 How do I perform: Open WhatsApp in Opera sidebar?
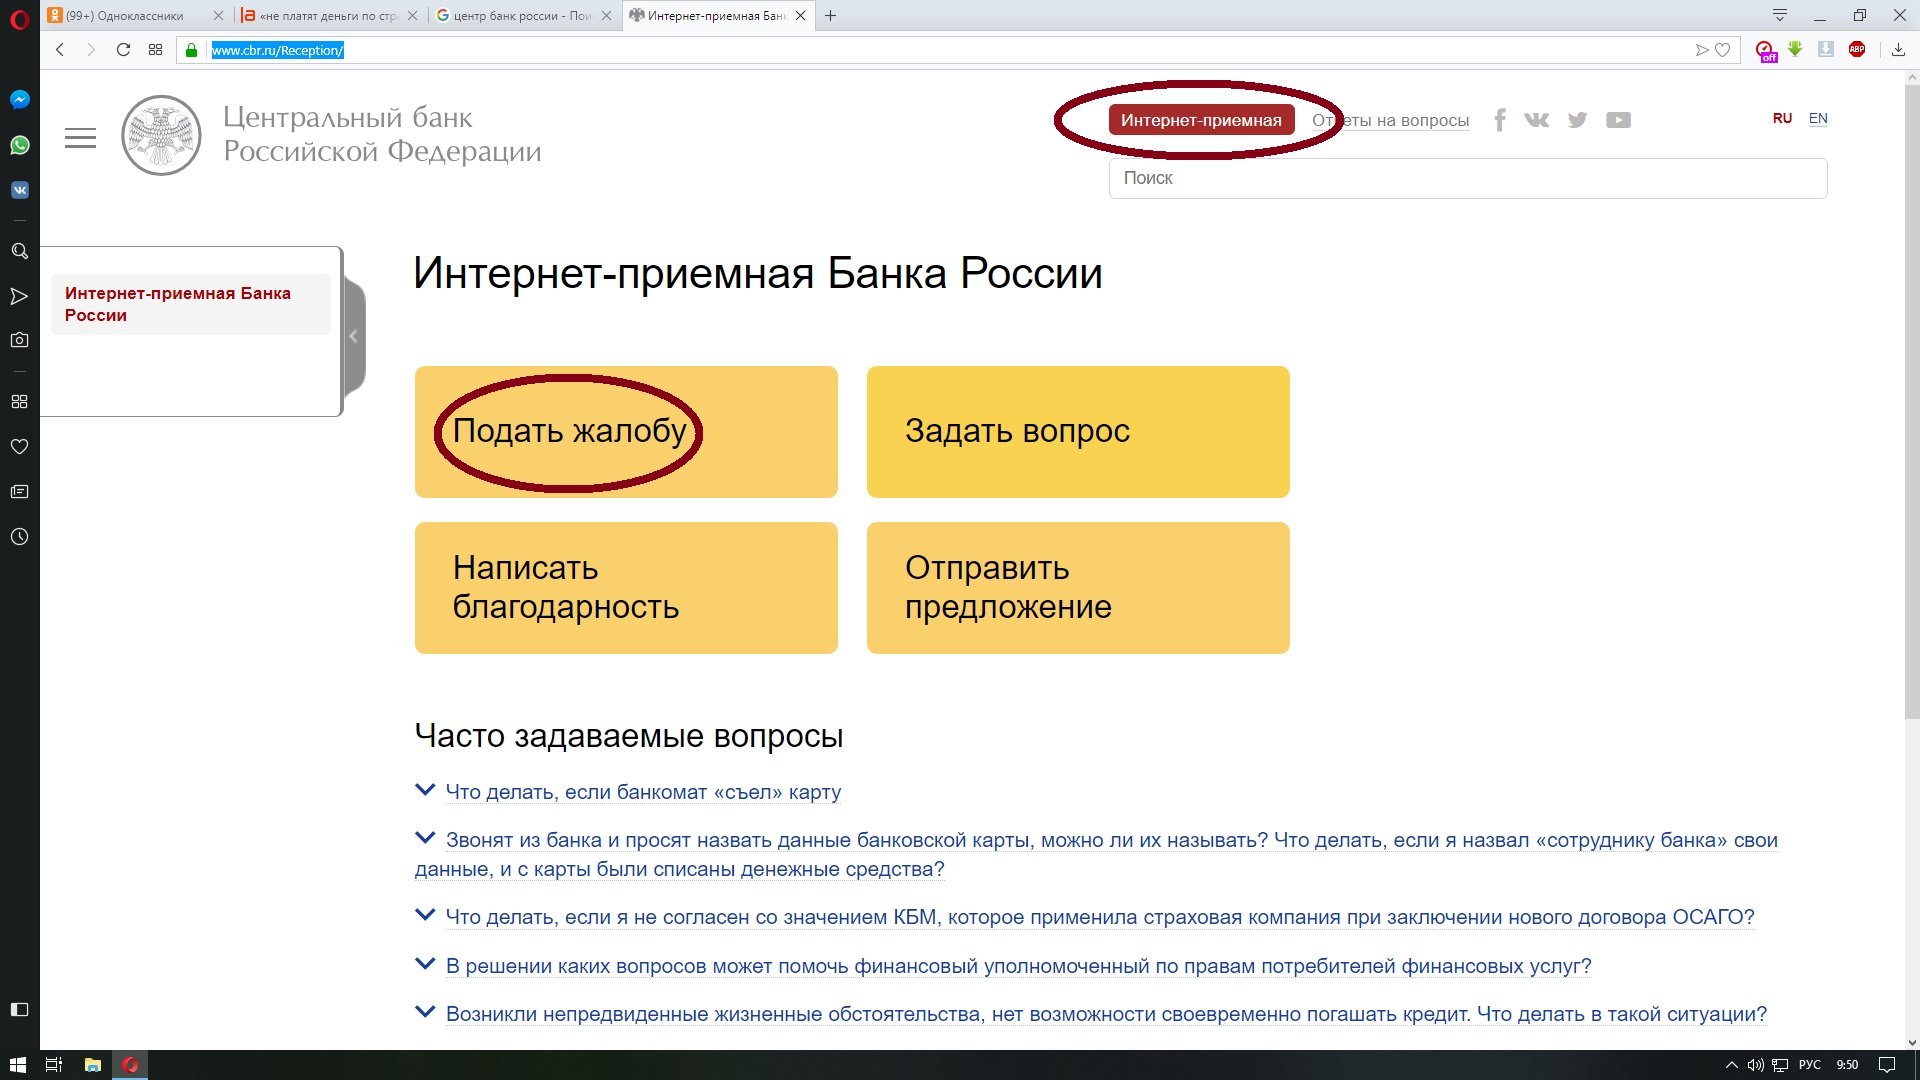click(x=19, y=145)
